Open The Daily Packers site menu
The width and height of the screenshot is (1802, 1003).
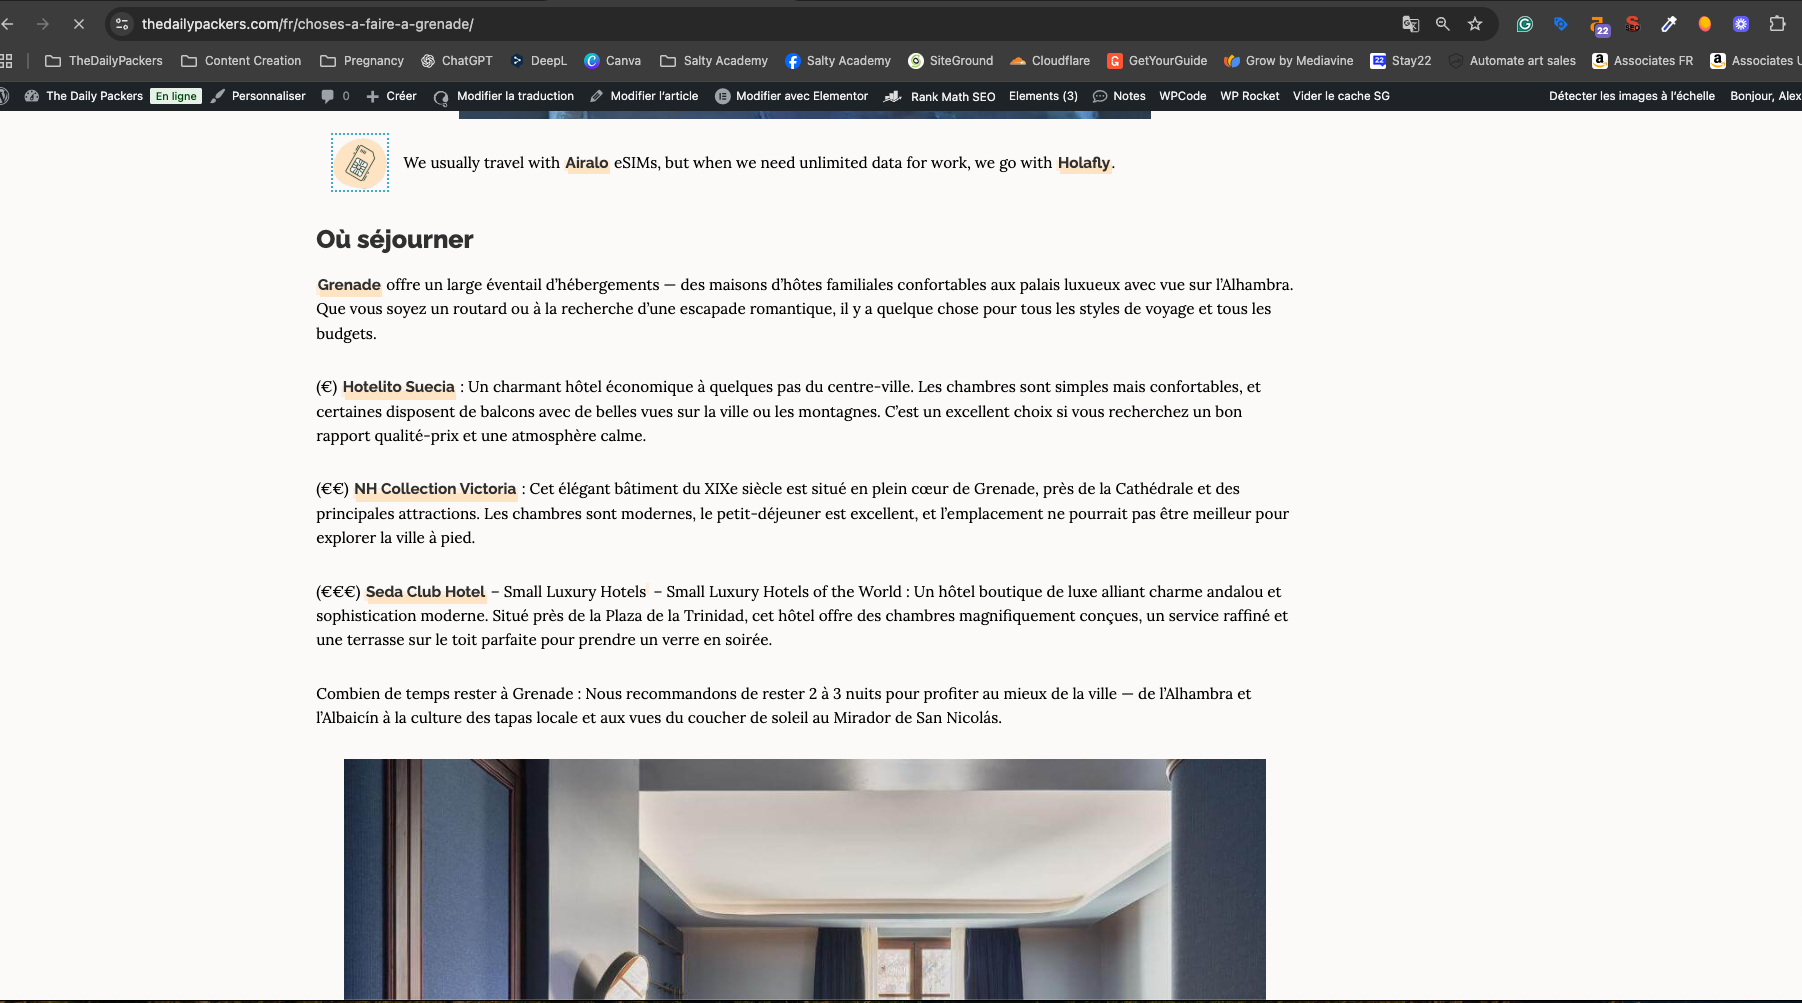coord(84,96)
